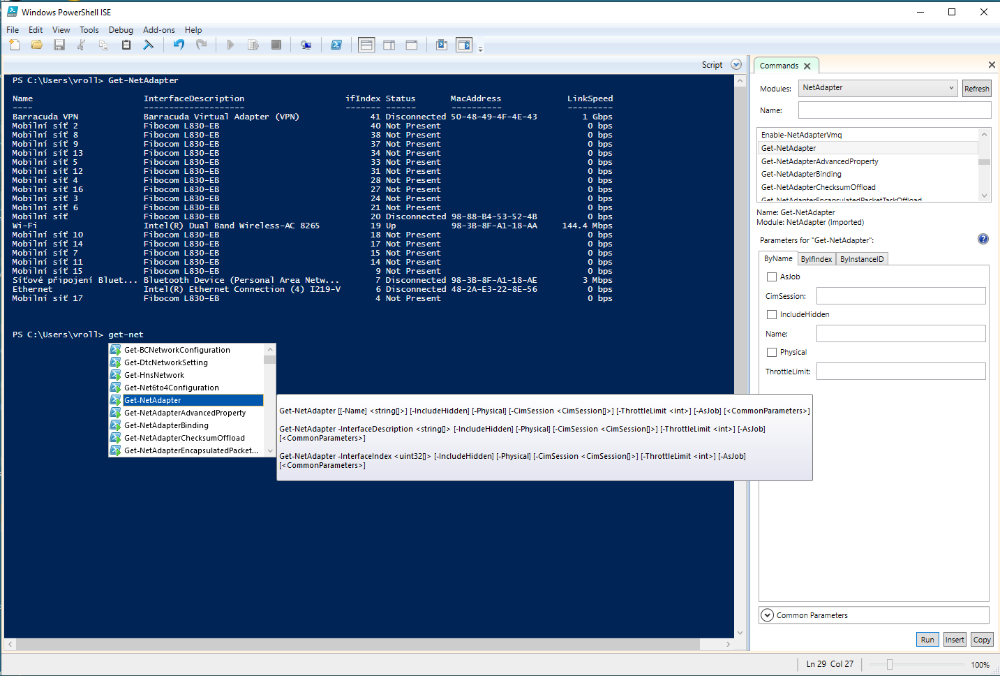This screenshot has height=676, width=1000.
Task: Undo the last edit
Action: pos(180,44)
